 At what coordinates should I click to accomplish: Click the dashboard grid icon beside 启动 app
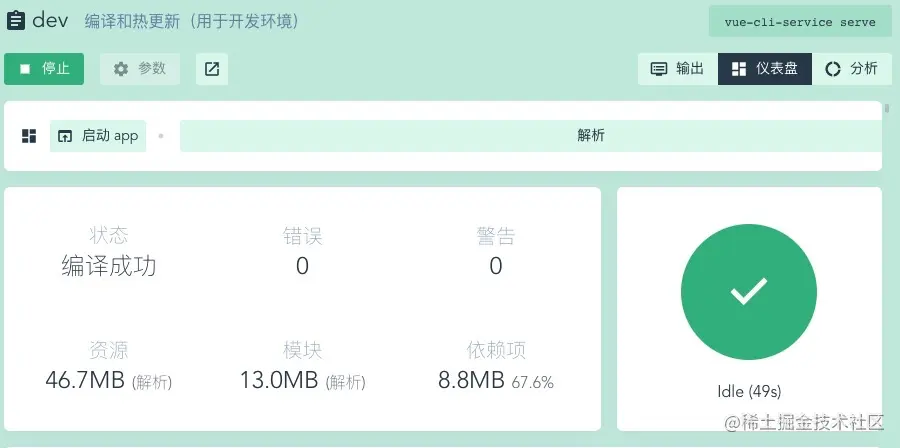pyautogui.click(x=29, y=136)
